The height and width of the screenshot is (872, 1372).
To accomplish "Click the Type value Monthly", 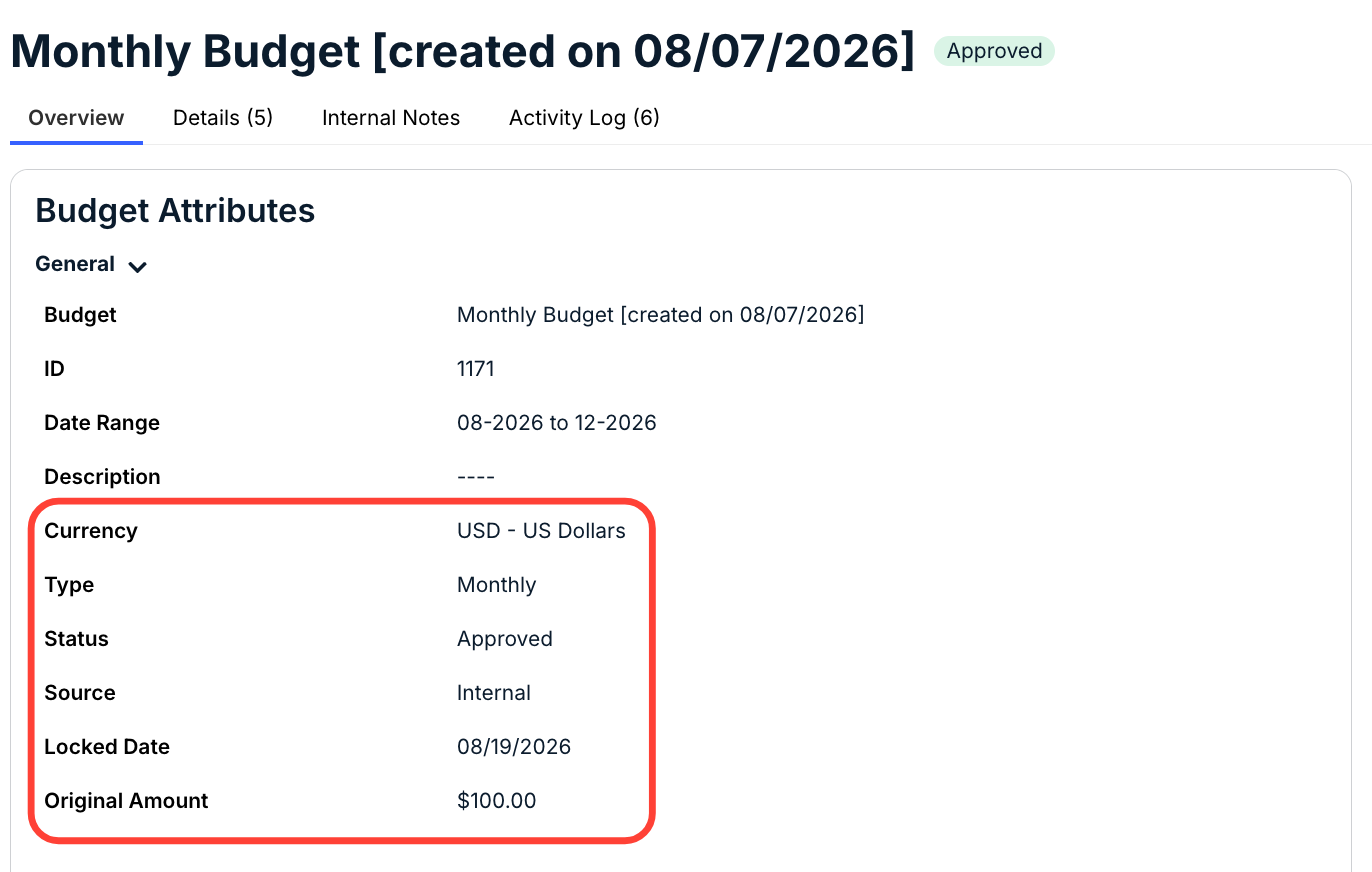I will (x=497, y=585).
